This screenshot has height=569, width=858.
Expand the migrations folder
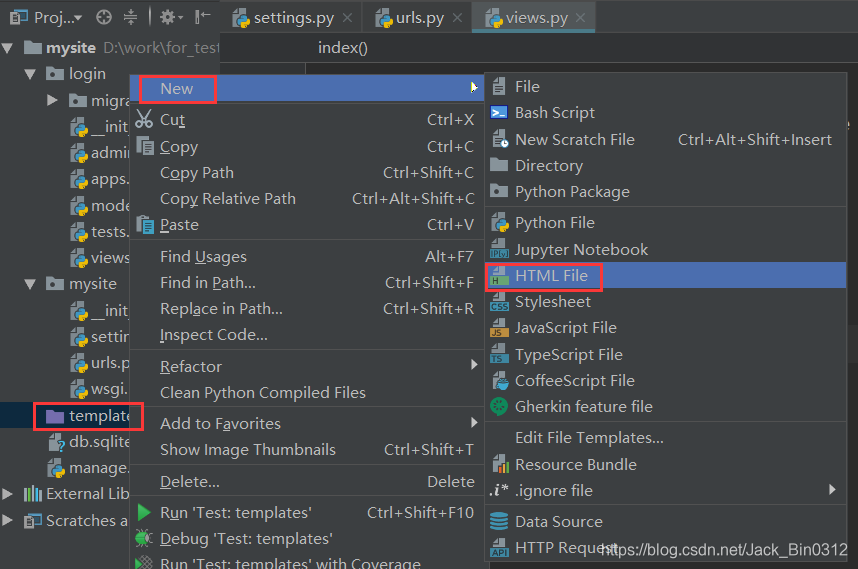click(x=53, y=100)
